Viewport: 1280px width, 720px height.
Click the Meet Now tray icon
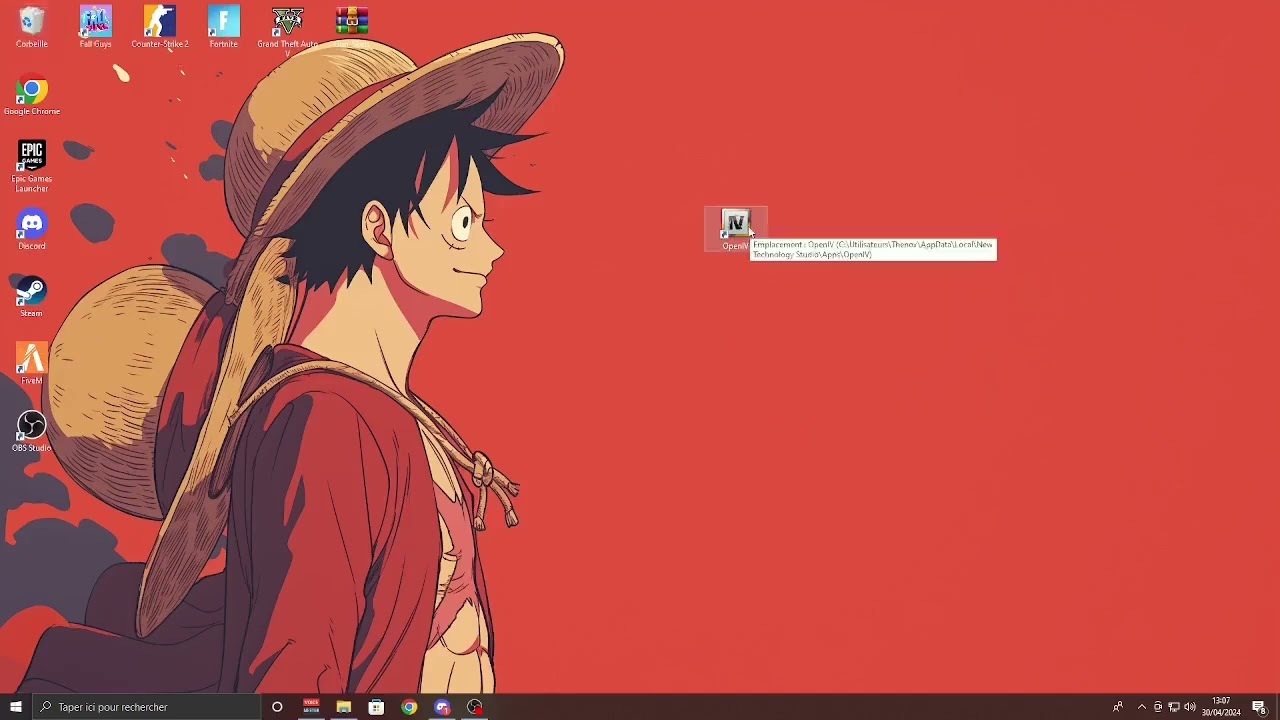(1158, 707)
